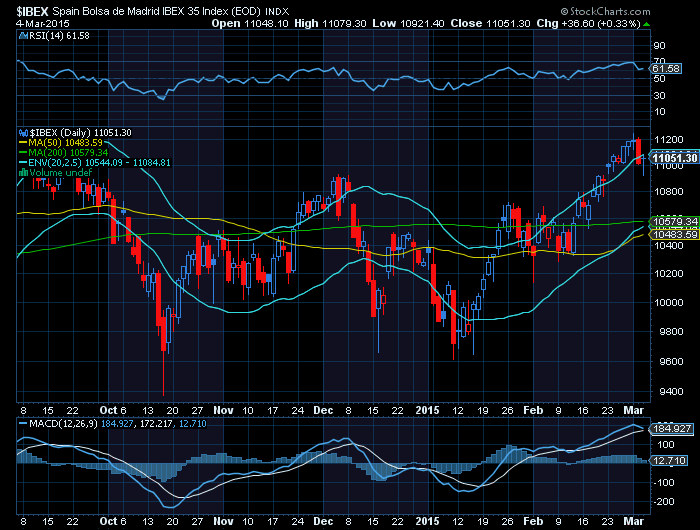
Task: Click the 30 level on RSI axis
Action: coord(659,96)
